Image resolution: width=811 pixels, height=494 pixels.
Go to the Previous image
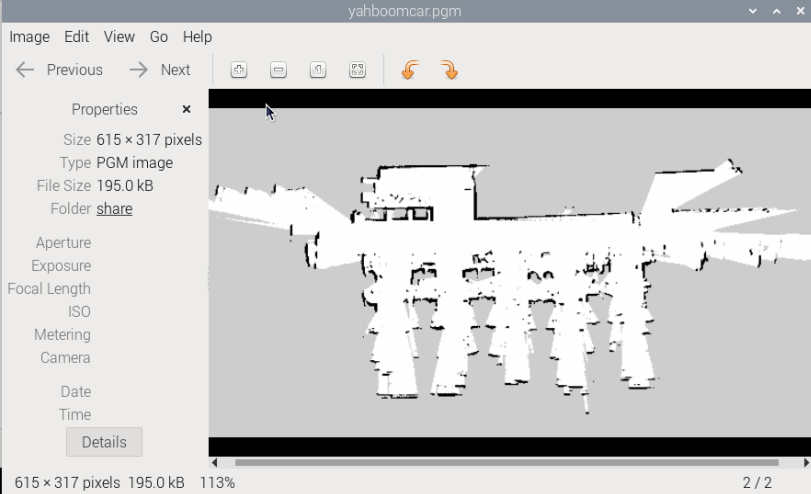(x=60, y=70)
